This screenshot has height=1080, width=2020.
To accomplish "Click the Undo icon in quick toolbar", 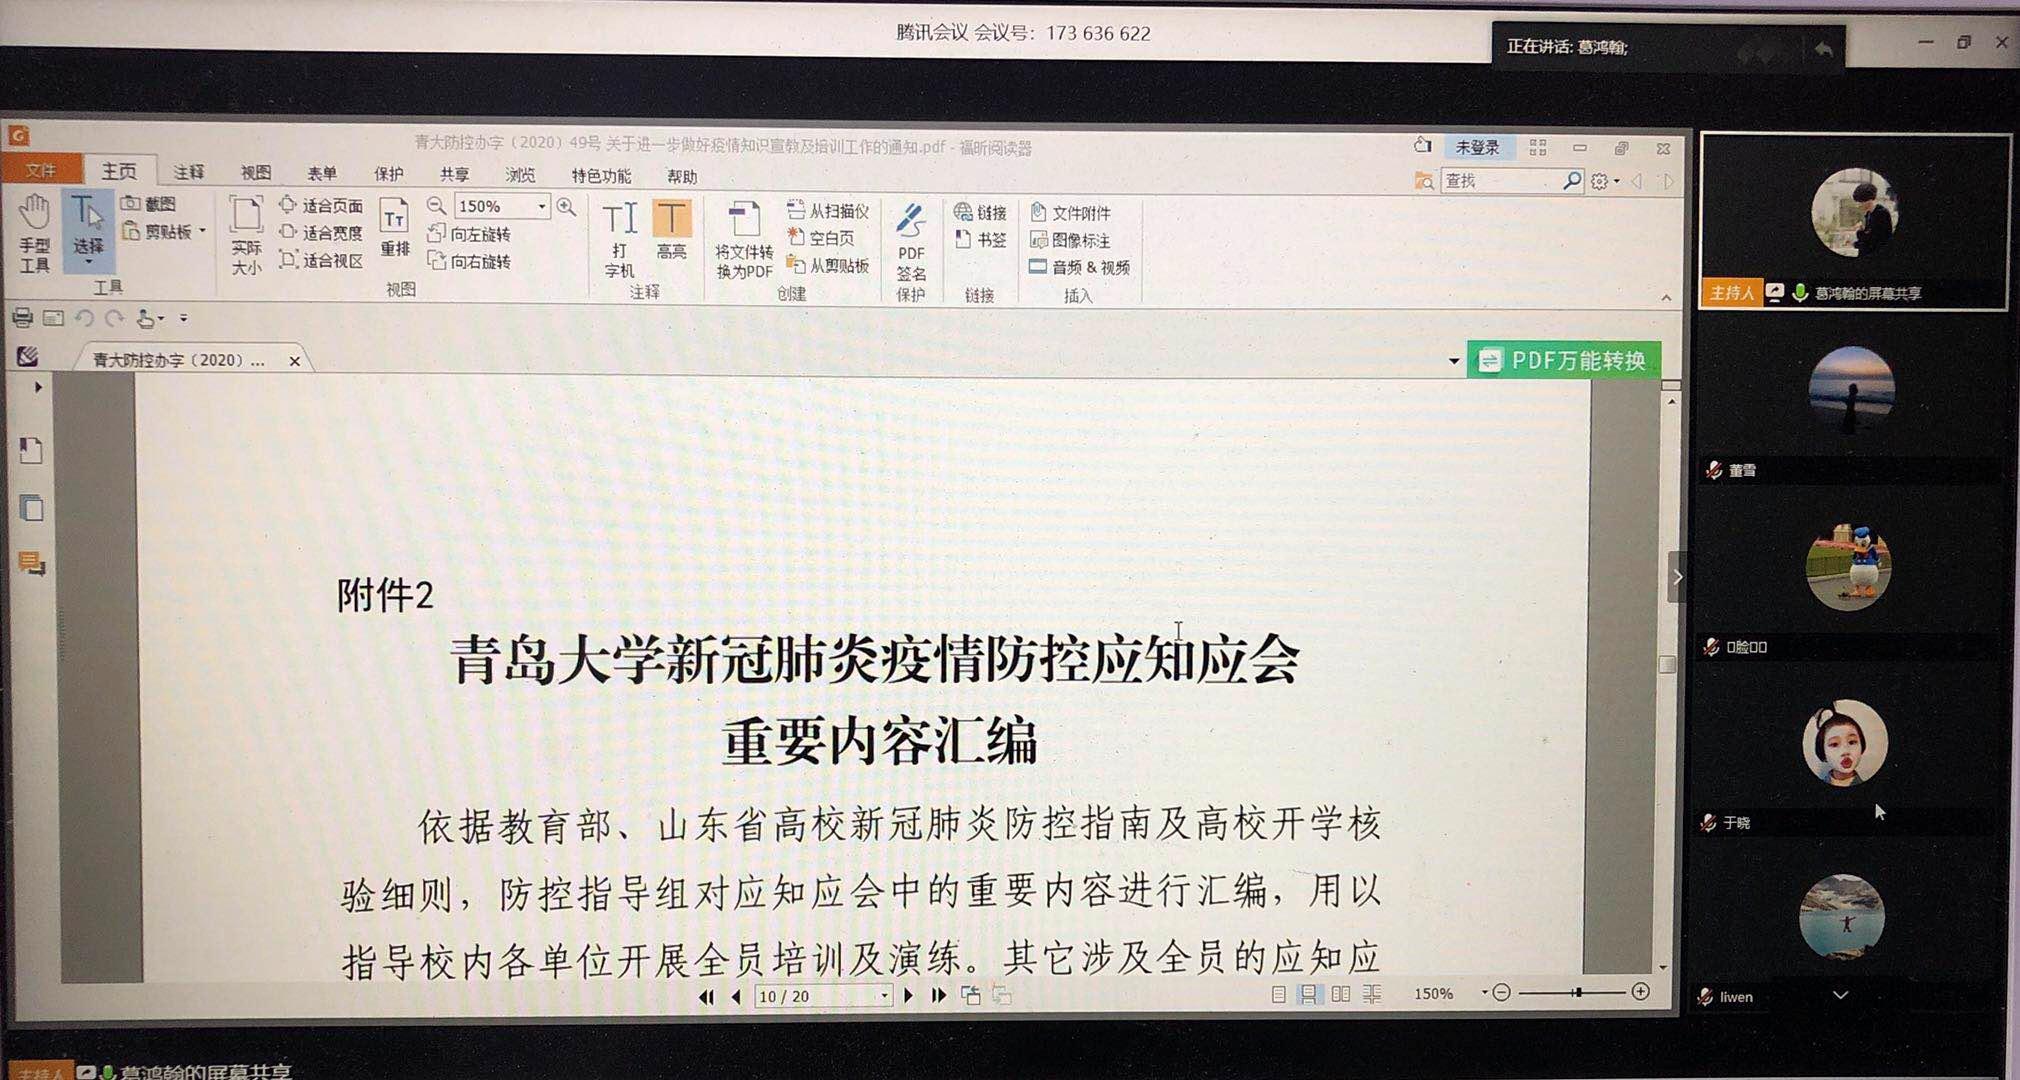I will click(84, 318).
